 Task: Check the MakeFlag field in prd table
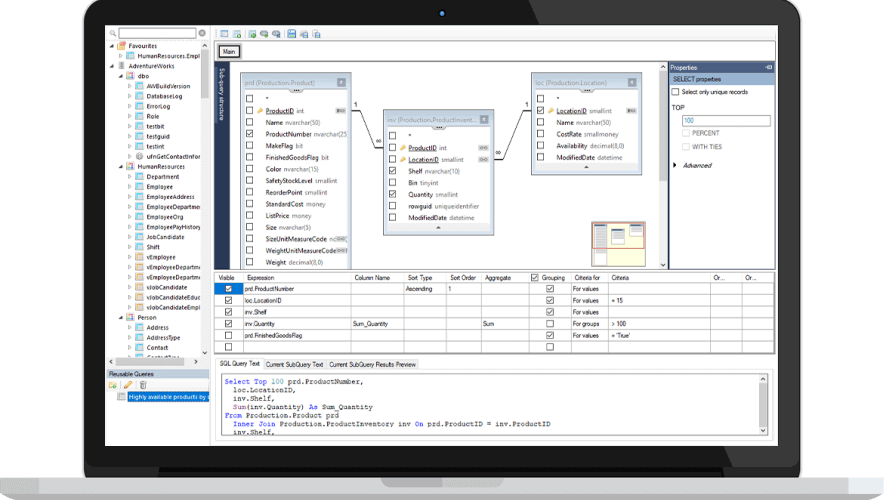(250, 145)
